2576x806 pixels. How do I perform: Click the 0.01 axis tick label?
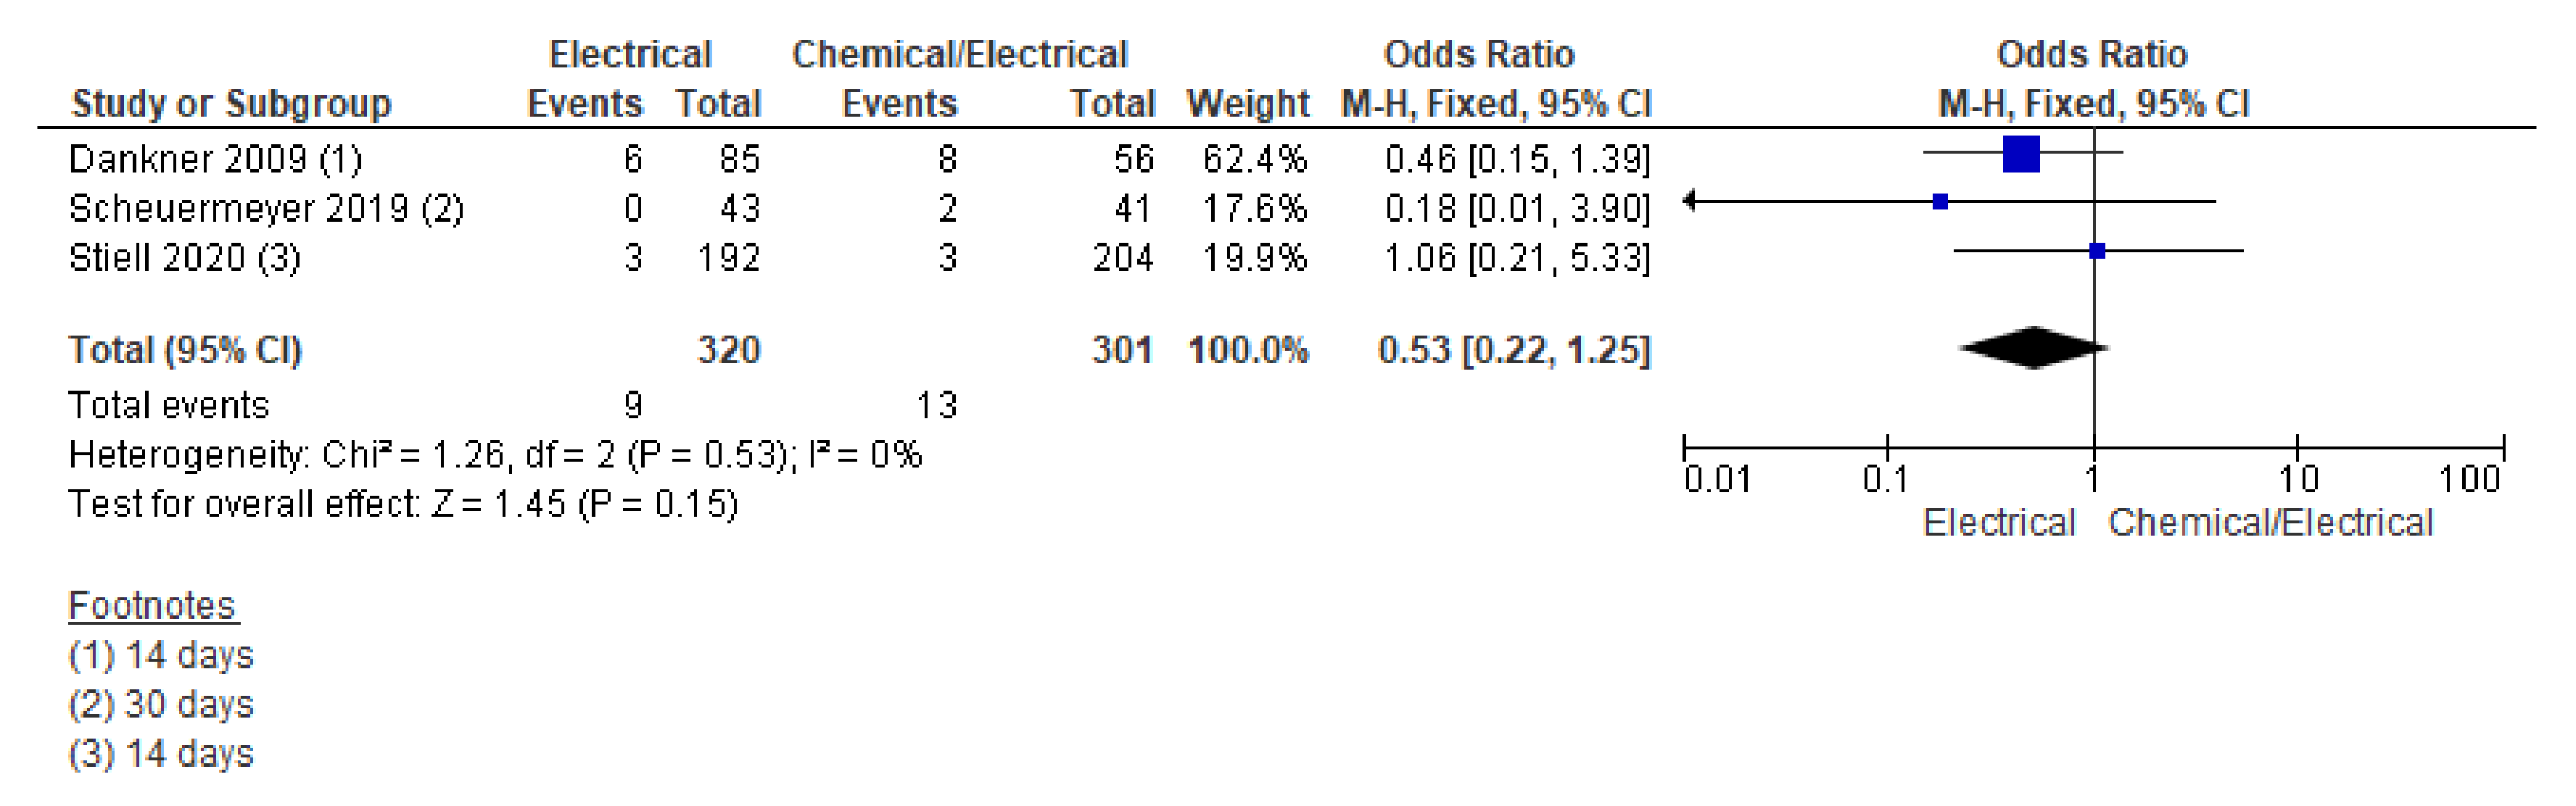(1716, 481)
